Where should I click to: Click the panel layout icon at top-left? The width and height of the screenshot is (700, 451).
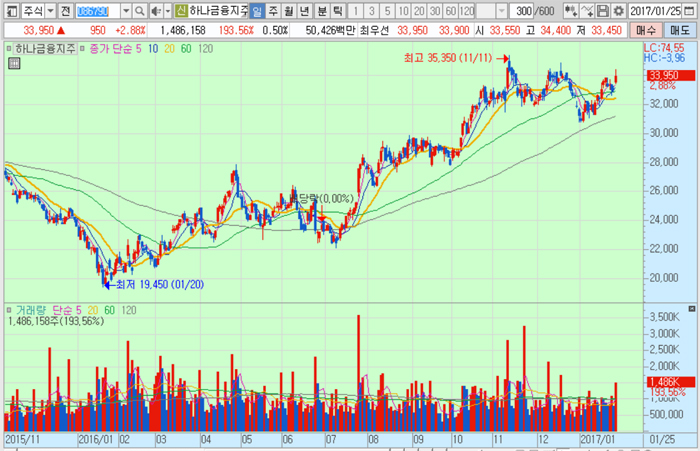(10, 10)
